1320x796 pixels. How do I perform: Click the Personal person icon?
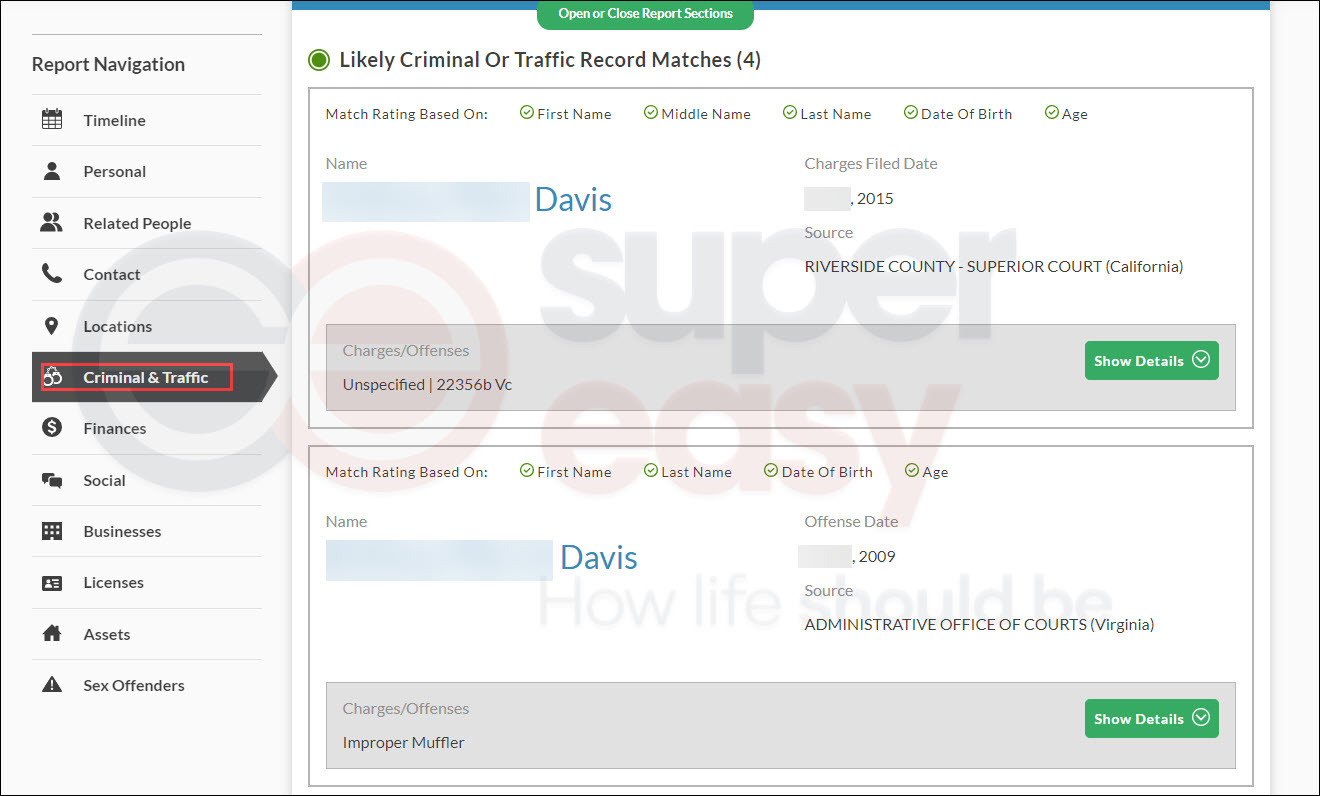(x=52, y=171)
